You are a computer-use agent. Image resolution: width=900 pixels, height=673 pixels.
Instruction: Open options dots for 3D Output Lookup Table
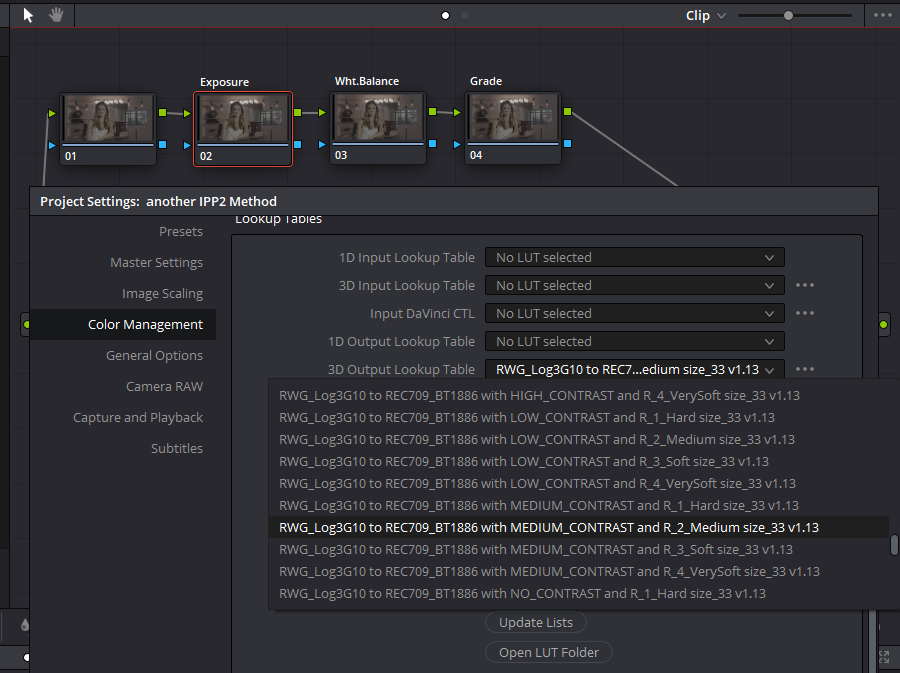(x=805, y=369)
